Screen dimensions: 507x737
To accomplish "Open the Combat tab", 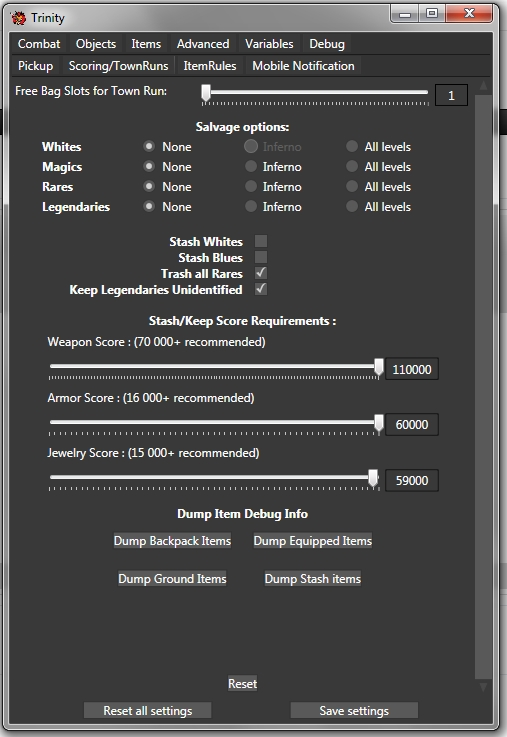I will [39, 44].
